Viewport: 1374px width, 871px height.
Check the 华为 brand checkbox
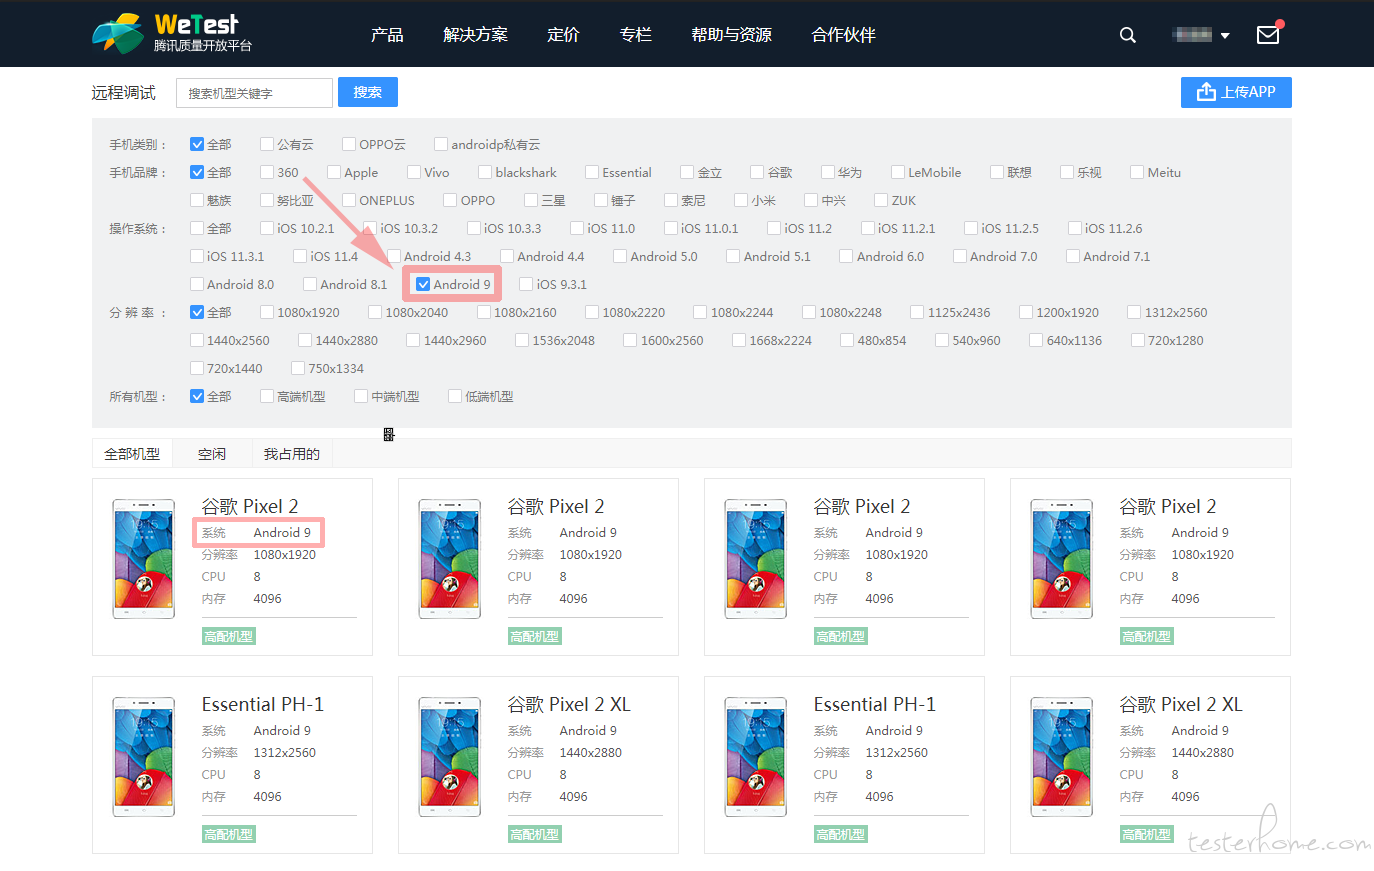point(828,172)
